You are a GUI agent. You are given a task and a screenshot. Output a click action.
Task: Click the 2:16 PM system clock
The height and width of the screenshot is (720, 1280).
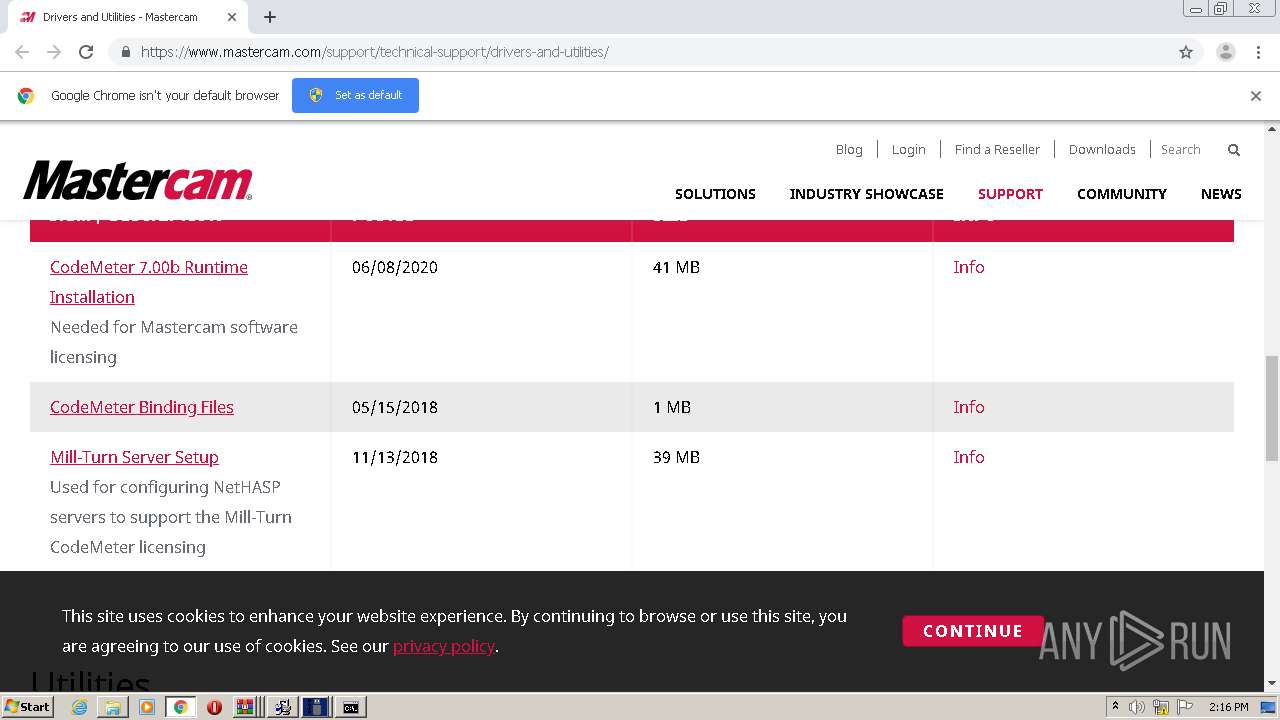(x=1228, y=707)
